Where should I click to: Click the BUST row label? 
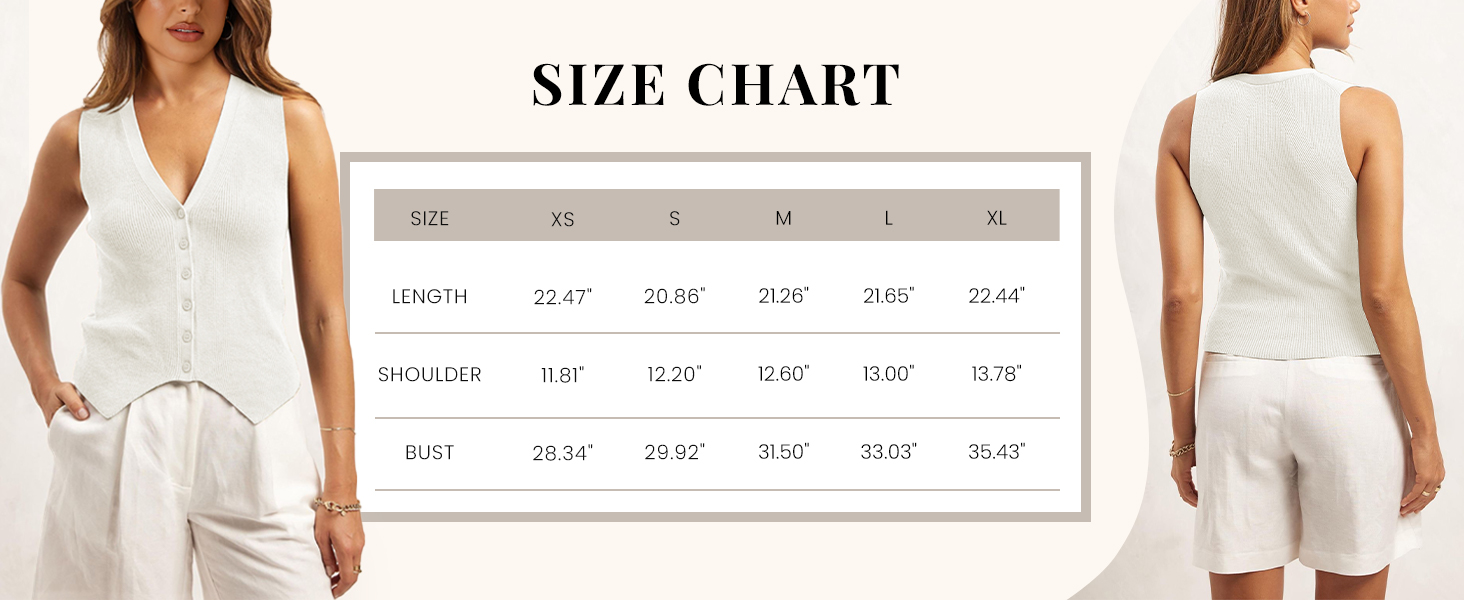point(430,453)
